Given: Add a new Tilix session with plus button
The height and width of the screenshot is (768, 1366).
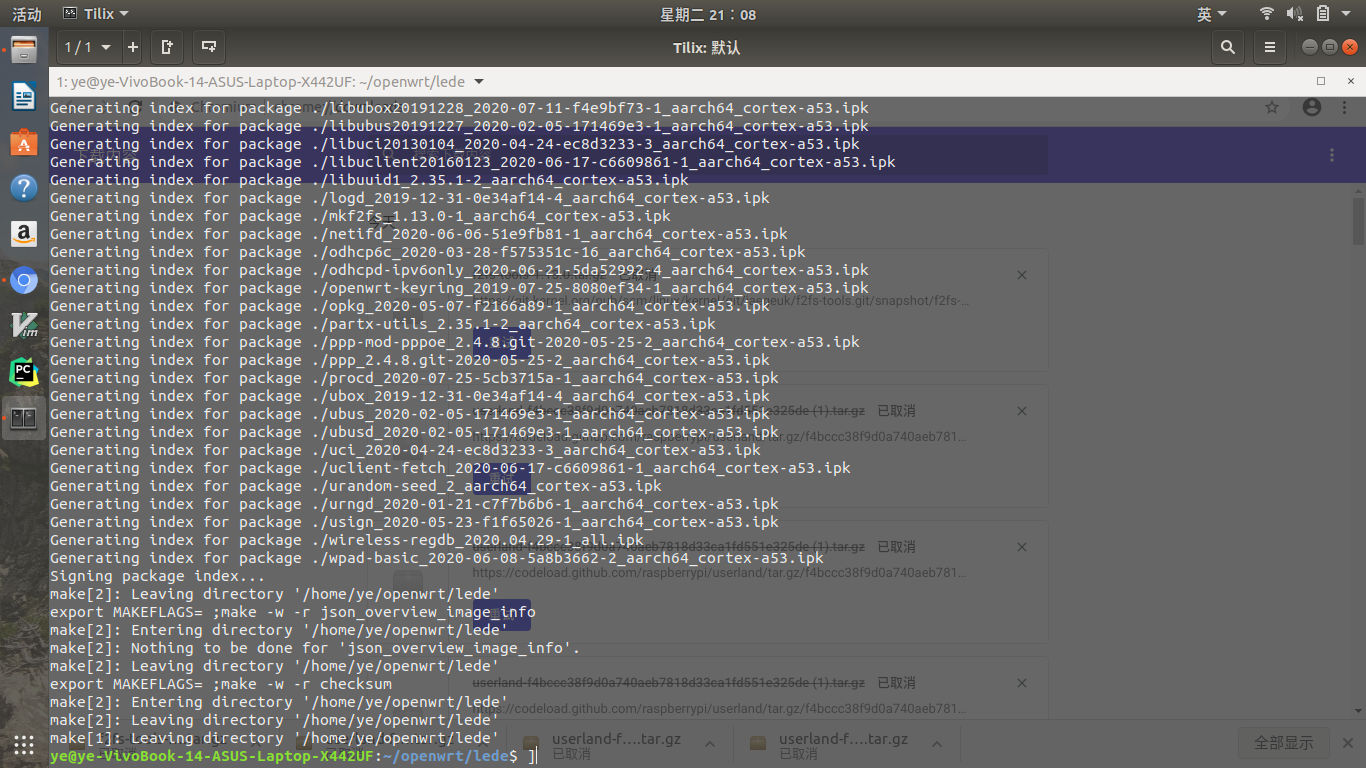Looking at the screenshot, I should (x=133, y=47).
